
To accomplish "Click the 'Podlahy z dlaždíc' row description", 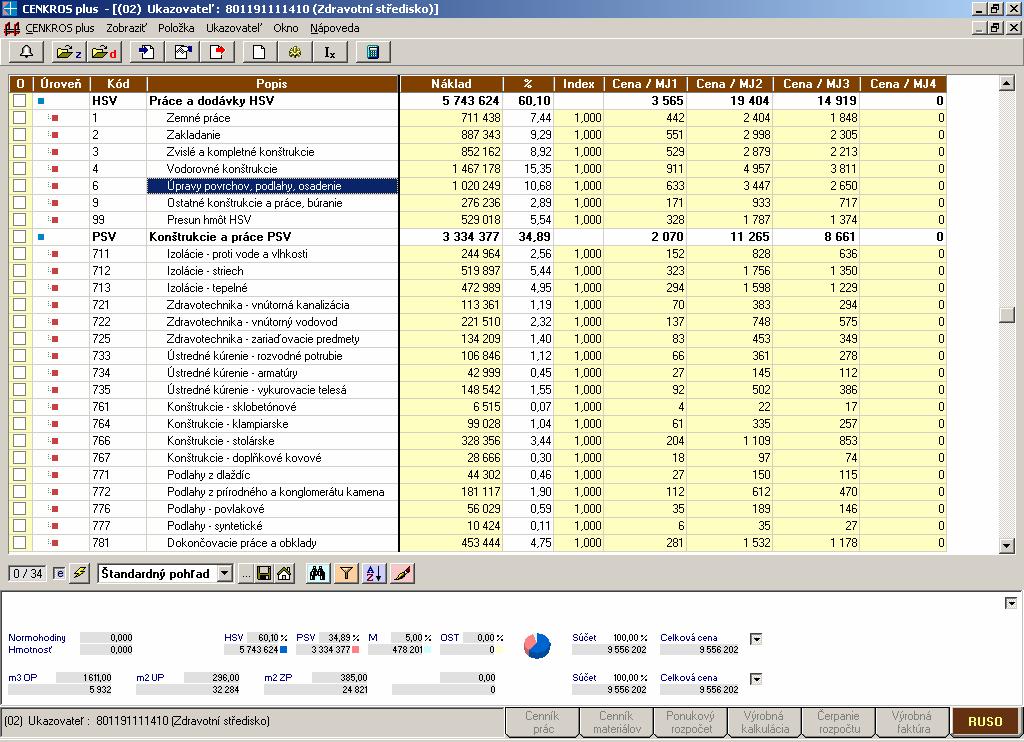I will pos(208,475).
